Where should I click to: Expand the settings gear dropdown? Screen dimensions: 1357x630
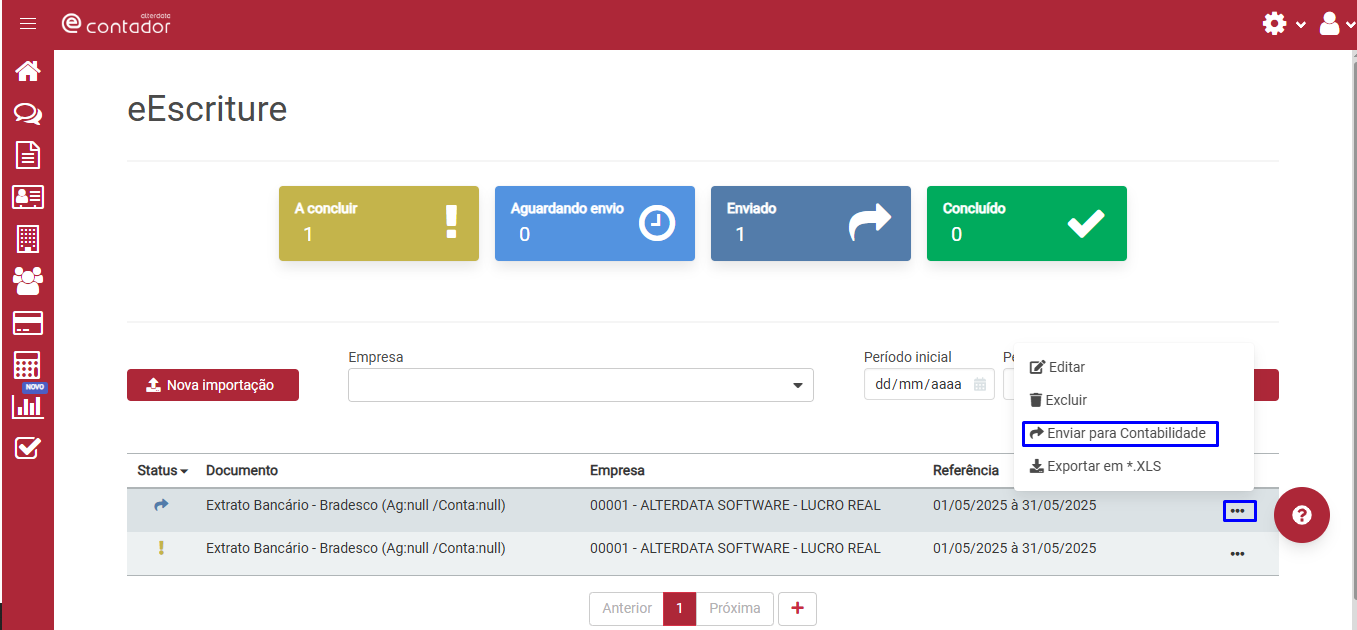tap(1284, 24)
